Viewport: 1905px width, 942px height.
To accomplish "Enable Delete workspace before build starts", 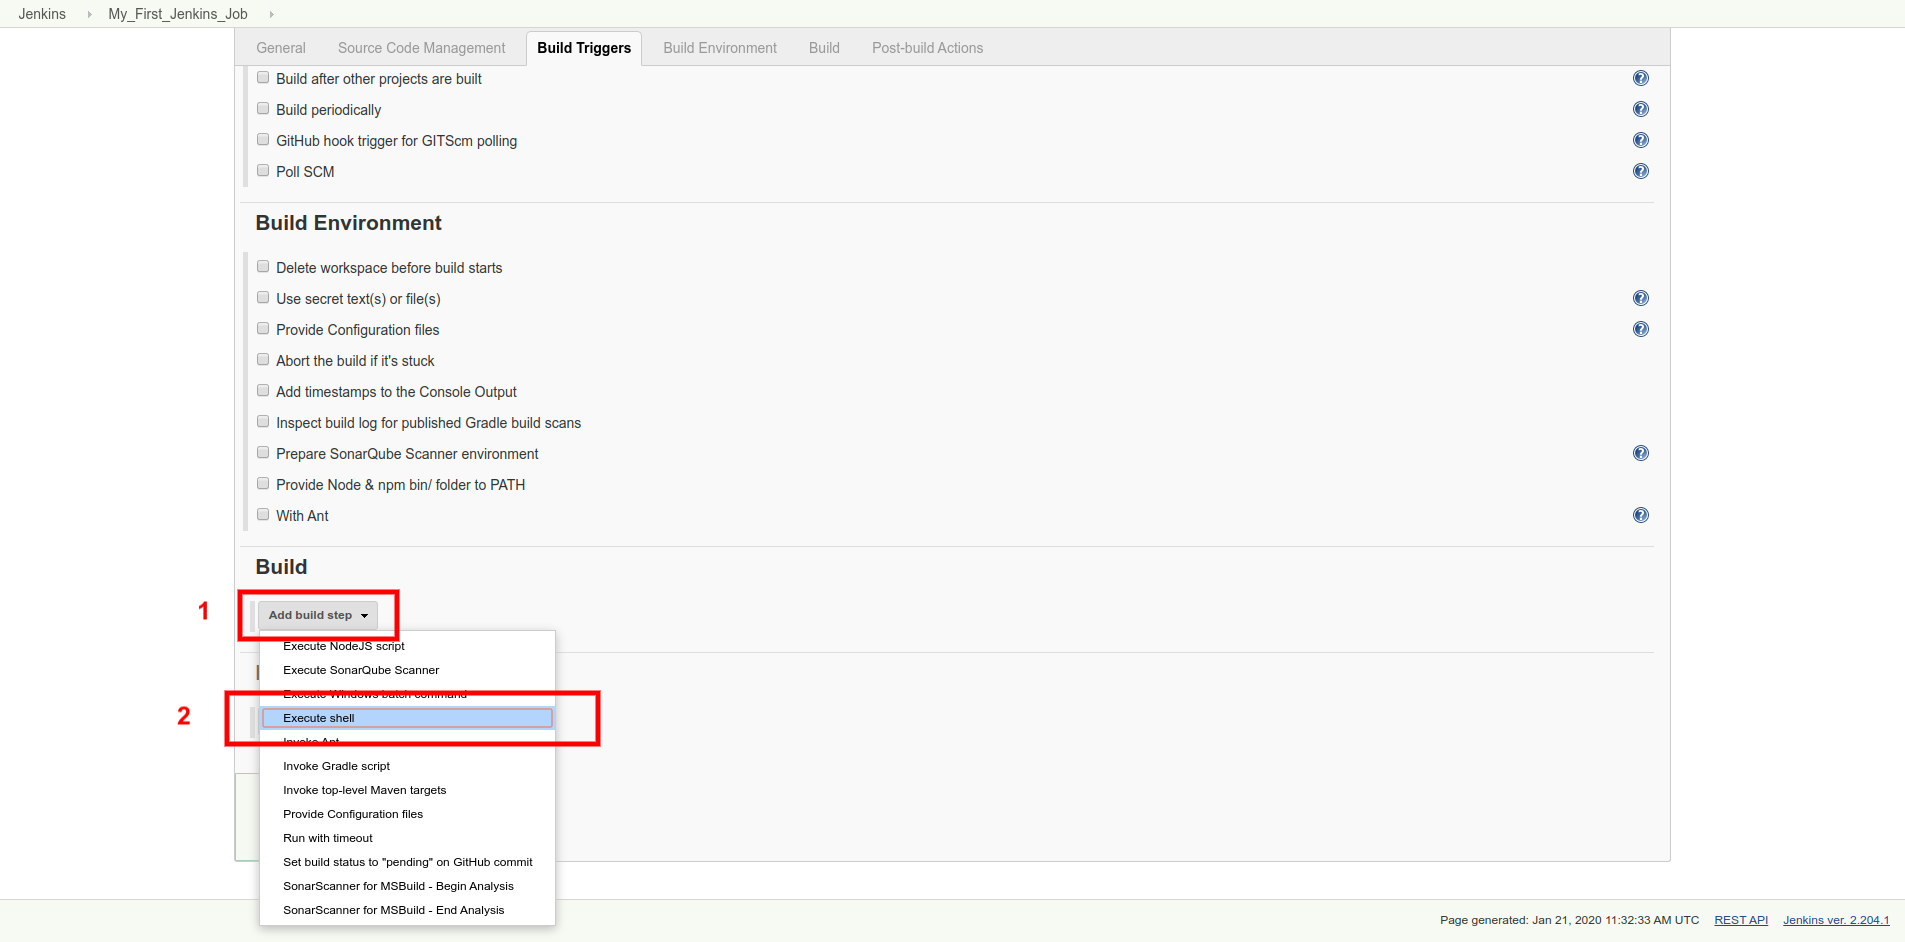I will click(x=263, y=266).
